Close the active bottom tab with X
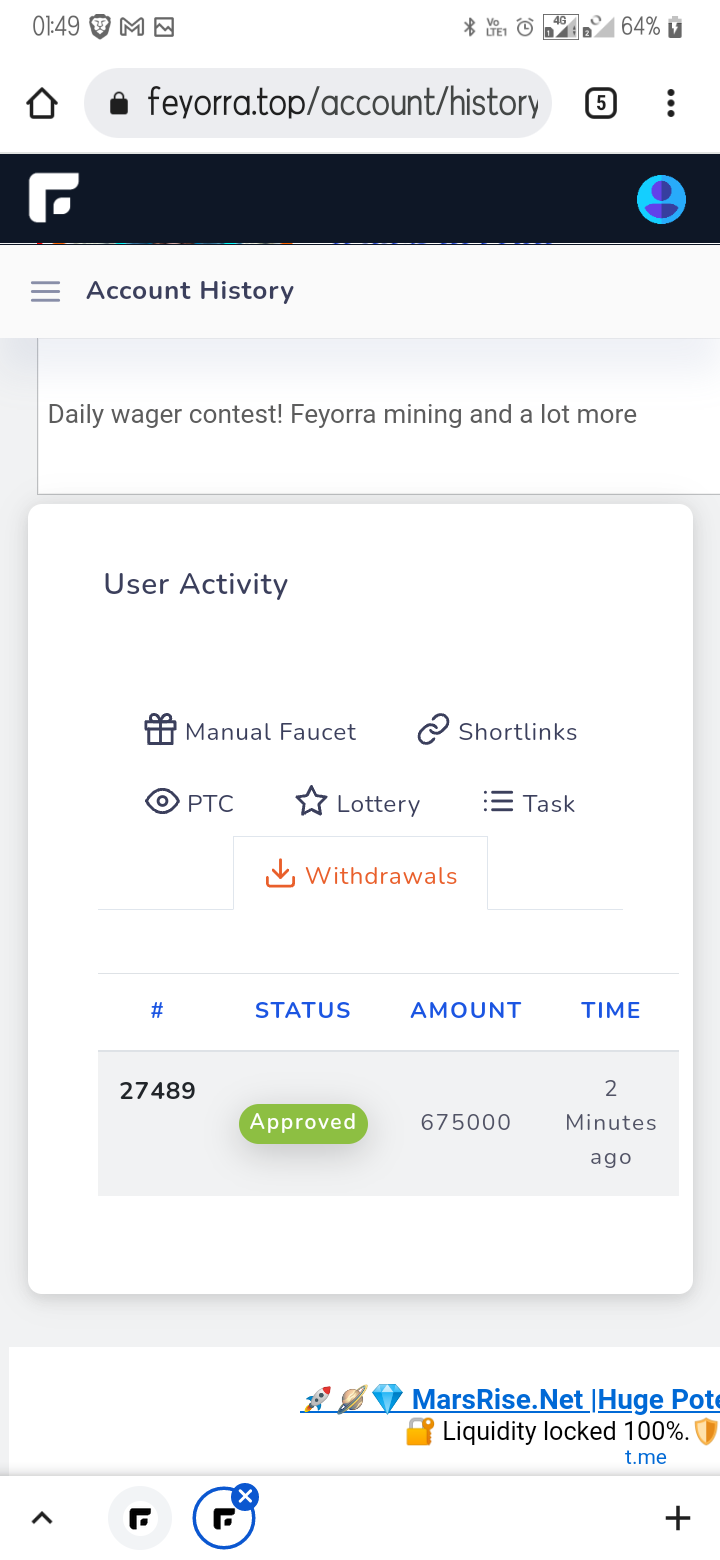 245,1496
